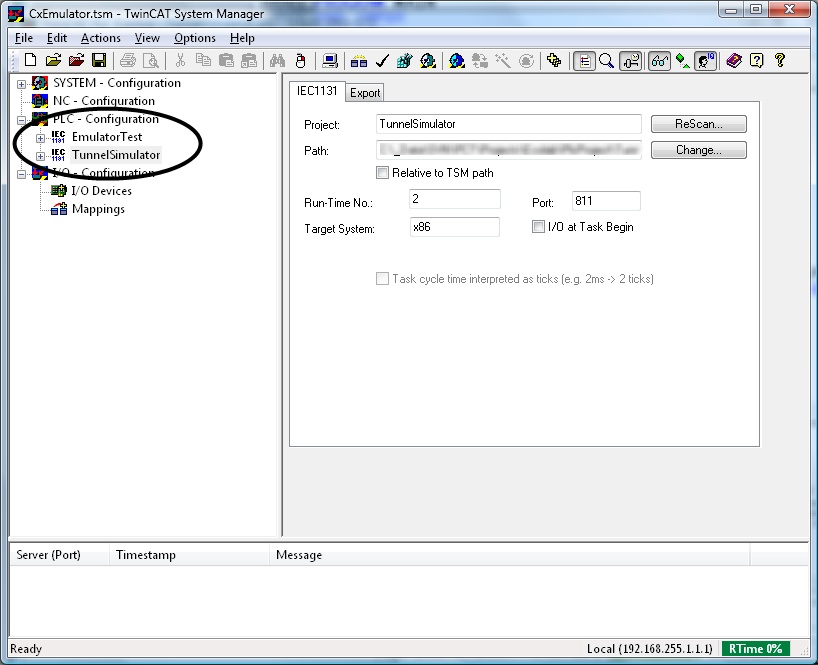818x665 pixels.
Task: Click the boxed question mark icon
Action: pyautogui.click(x=756, y=61)
